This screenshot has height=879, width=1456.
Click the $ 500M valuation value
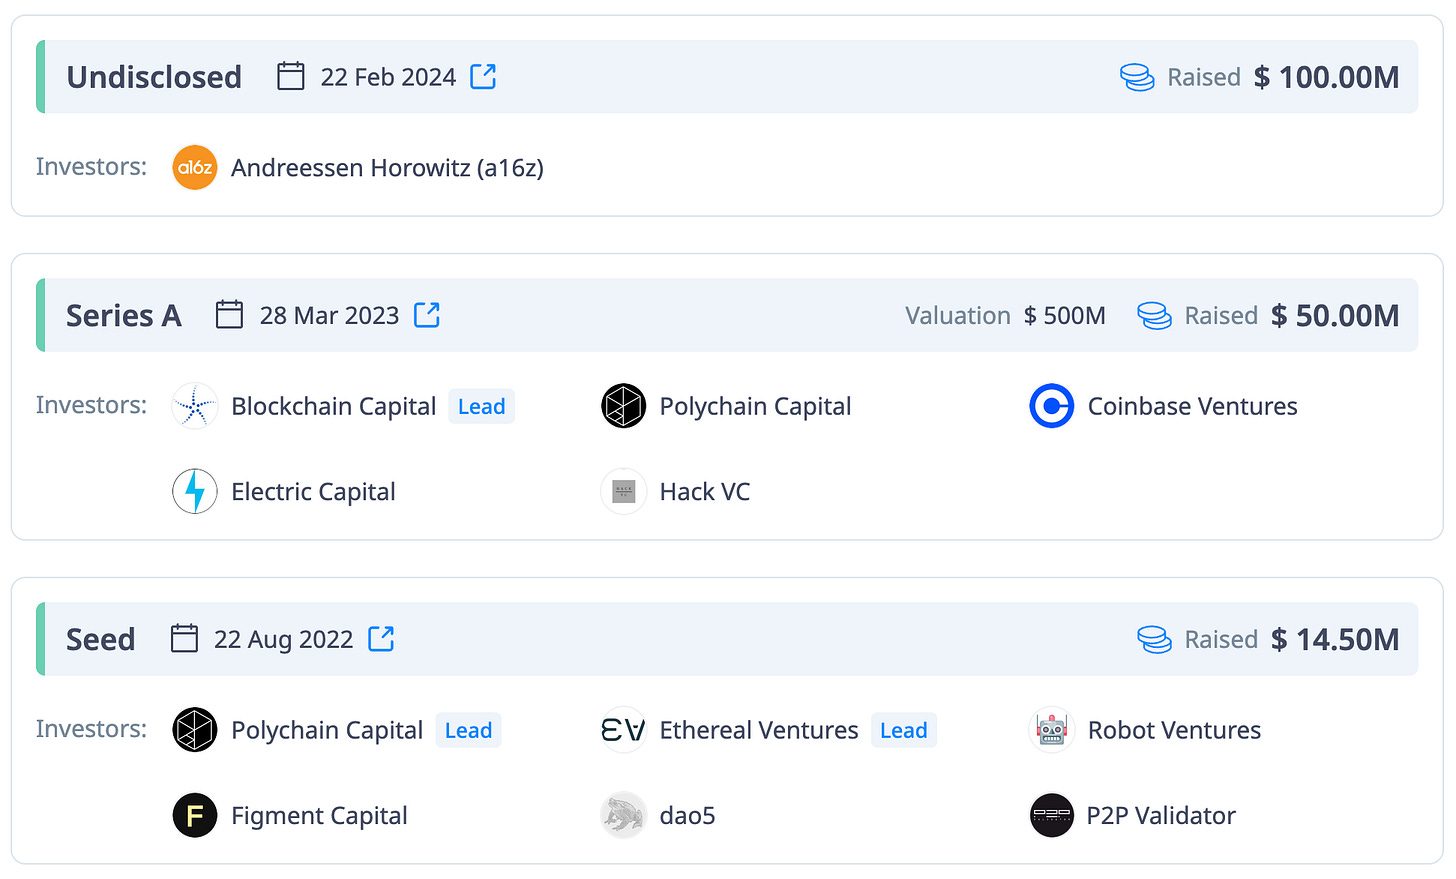[1064, 315]
